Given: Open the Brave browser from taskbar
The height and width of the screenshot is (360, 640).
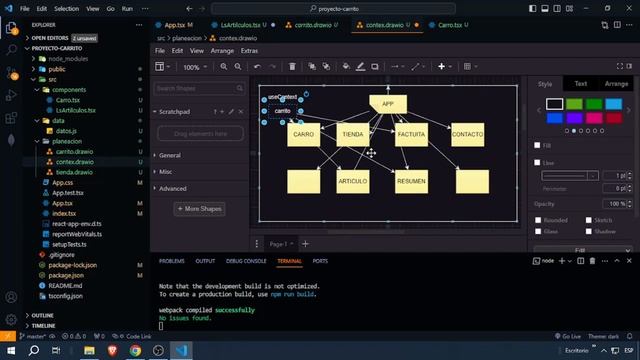Looking at the screenshot, I should [x=113, y=350].
